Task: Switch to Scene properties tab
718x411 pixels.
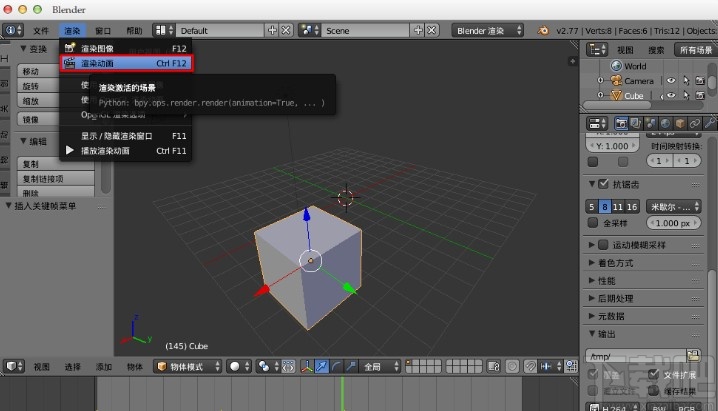Action: [x=651, y=123]
